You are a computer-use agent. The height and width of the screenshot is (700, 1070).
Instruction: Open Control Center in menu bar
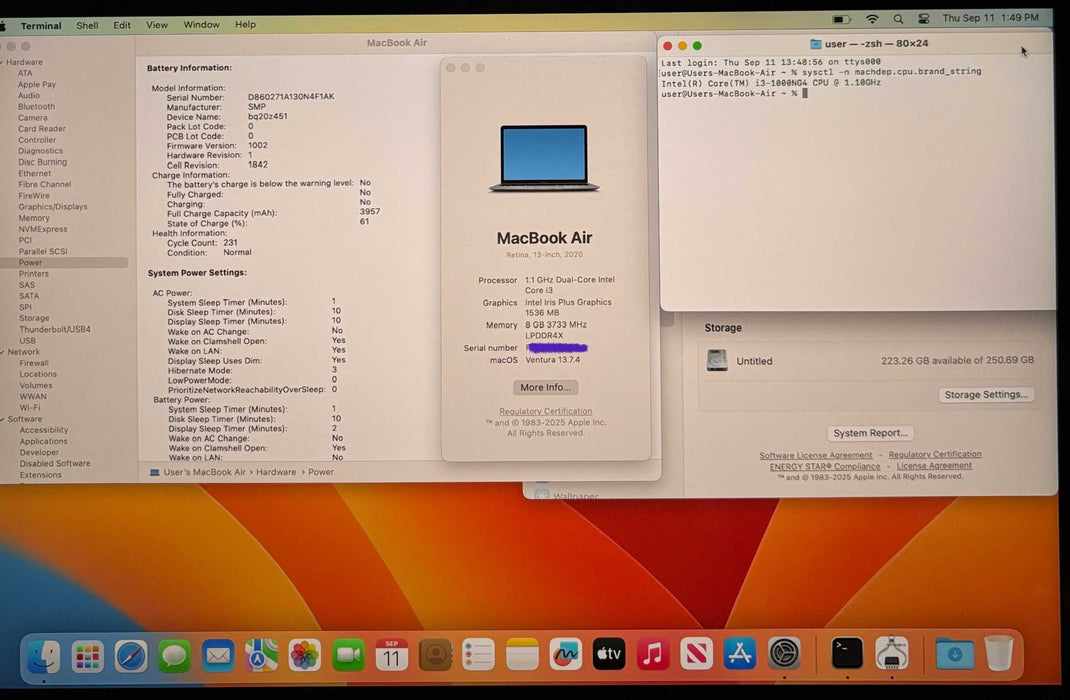(x=923, y=18)
